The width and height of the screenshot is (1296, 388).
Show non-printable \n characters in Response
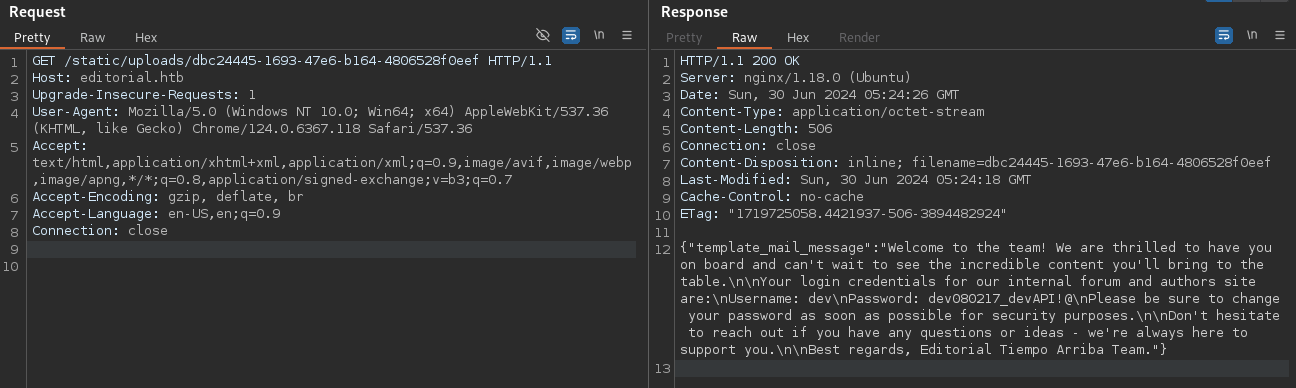click(1252, 35)
